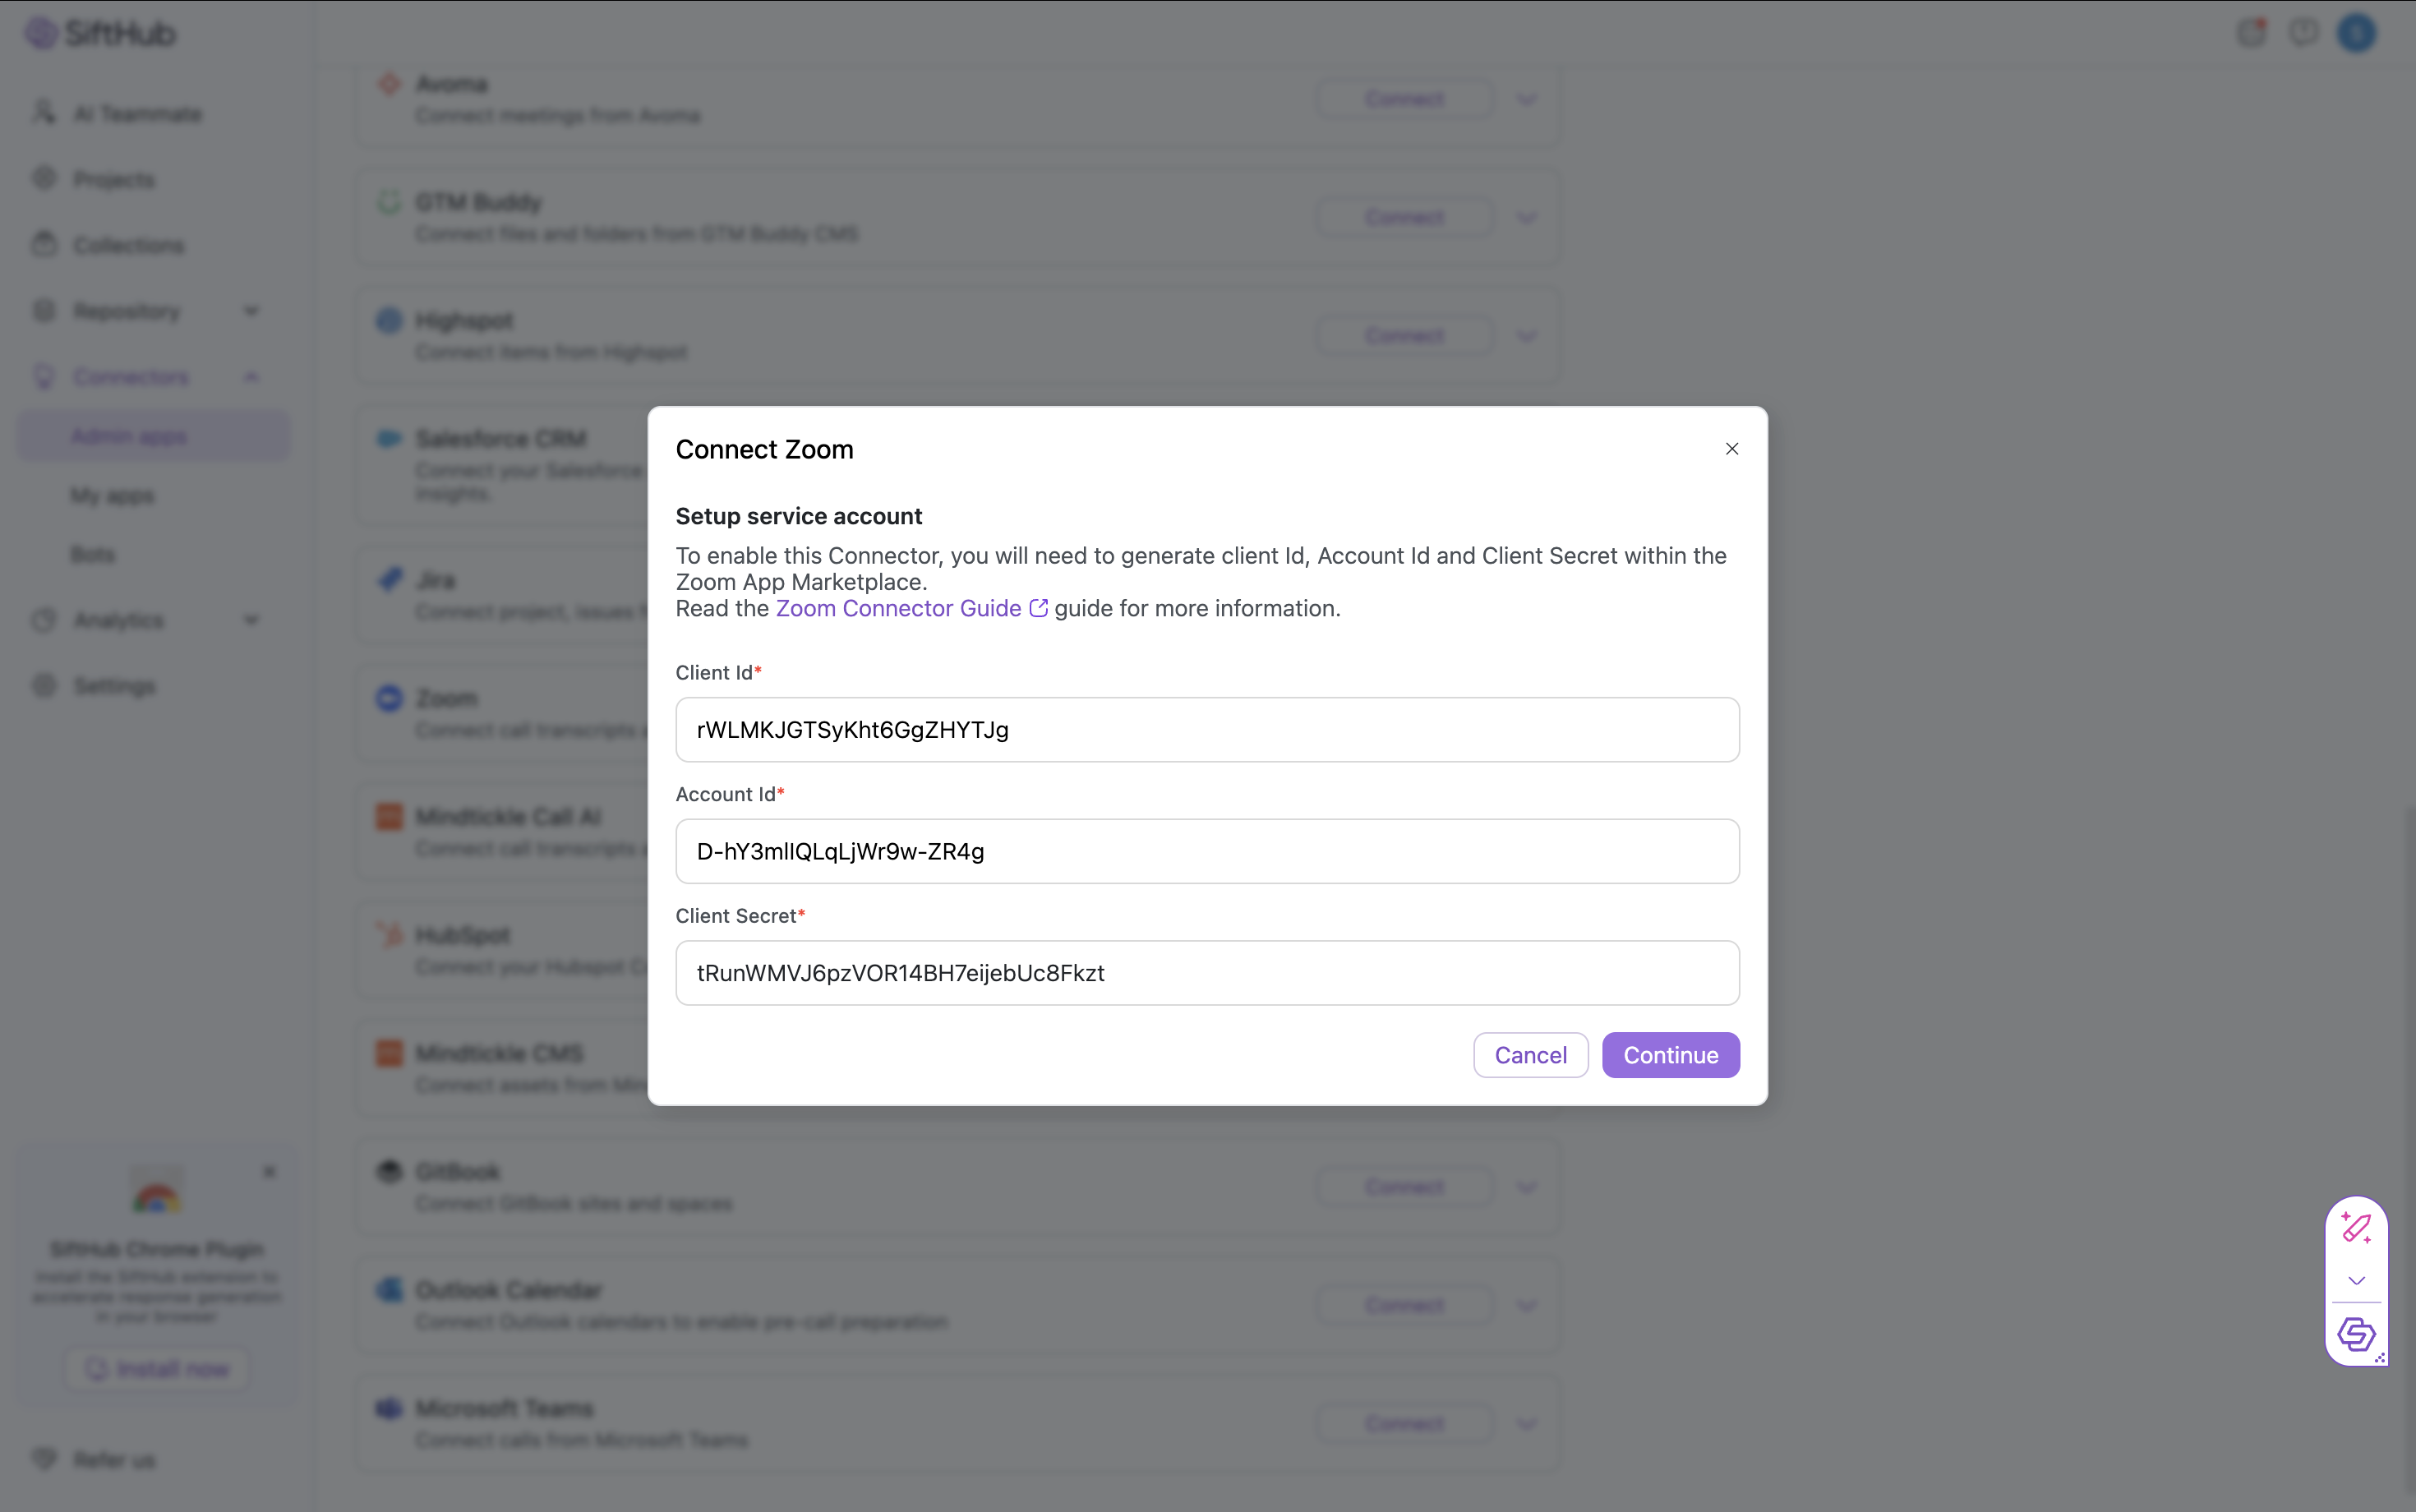The width and height of the screenshot is (2416, 1512).
Task: Select Bots under Connectors
Action: (x=91, y=553)
